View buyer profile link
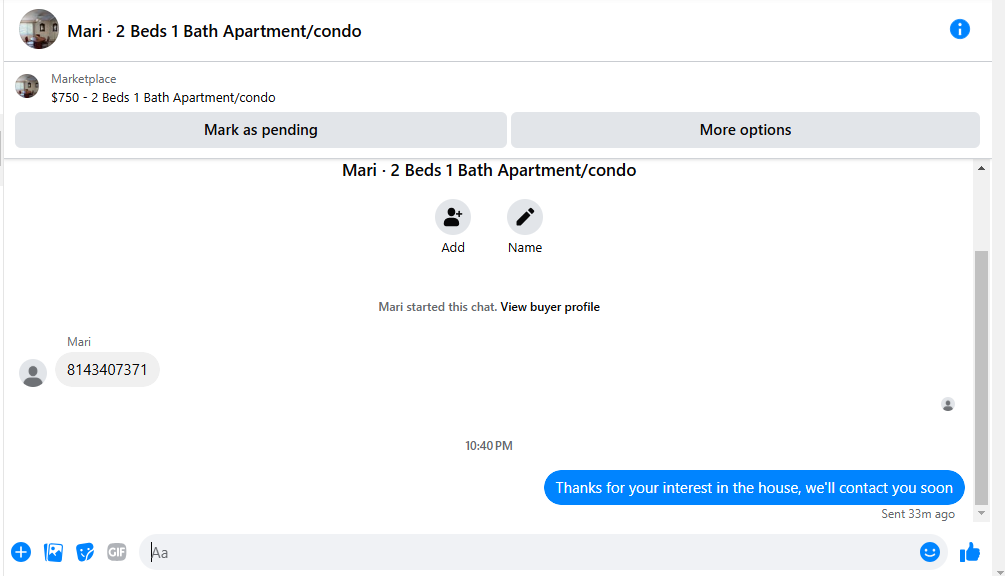The width and height of the screenshot is (1005, 576). [x=550, y=307]
